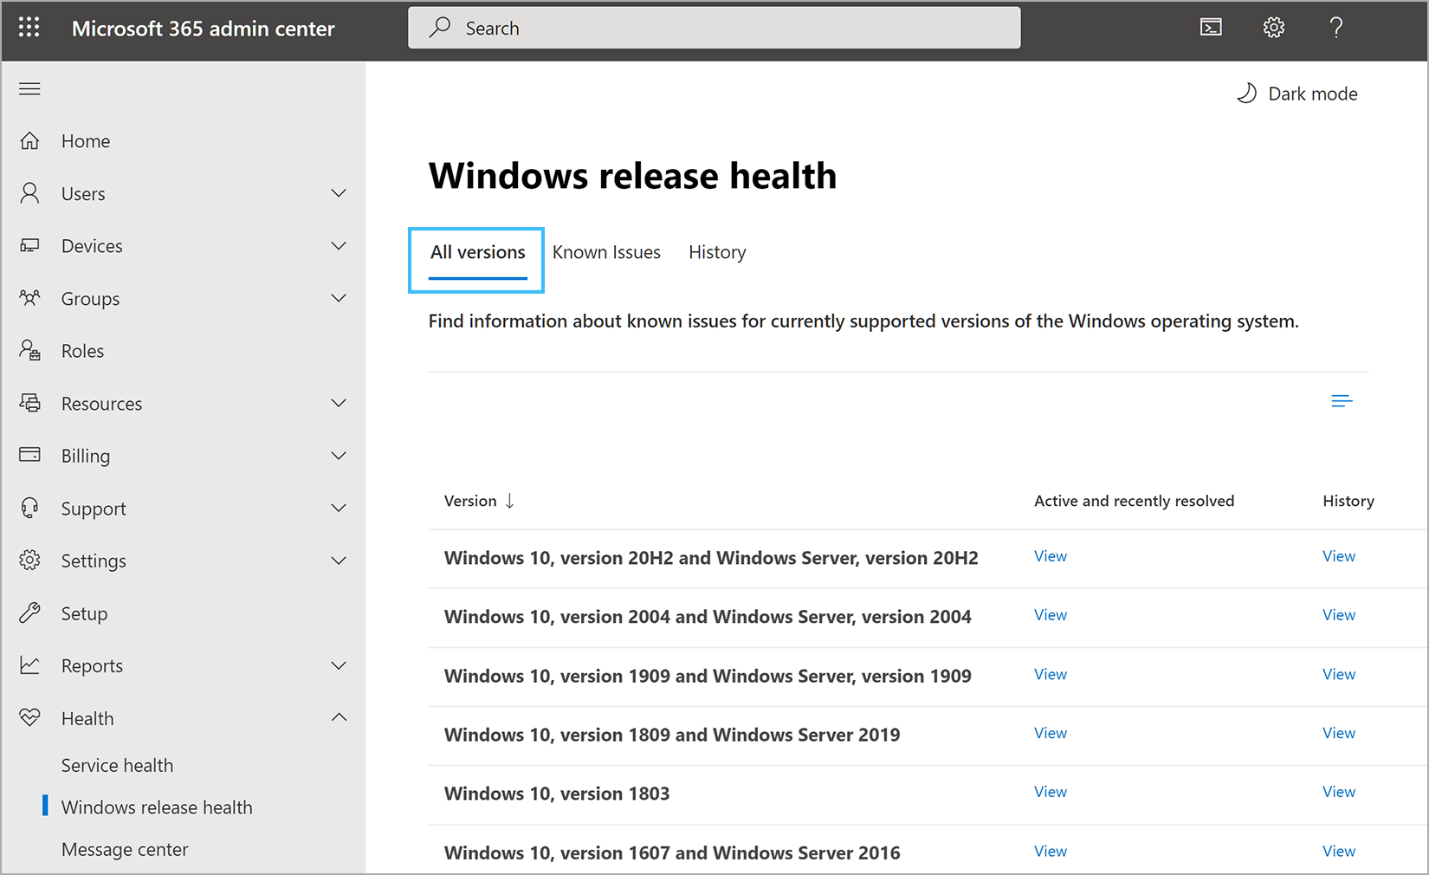View active issues for Windows 10 version 20H2
The width and height of the screenshot is (1429, 875).
(x=1050, y=556)
